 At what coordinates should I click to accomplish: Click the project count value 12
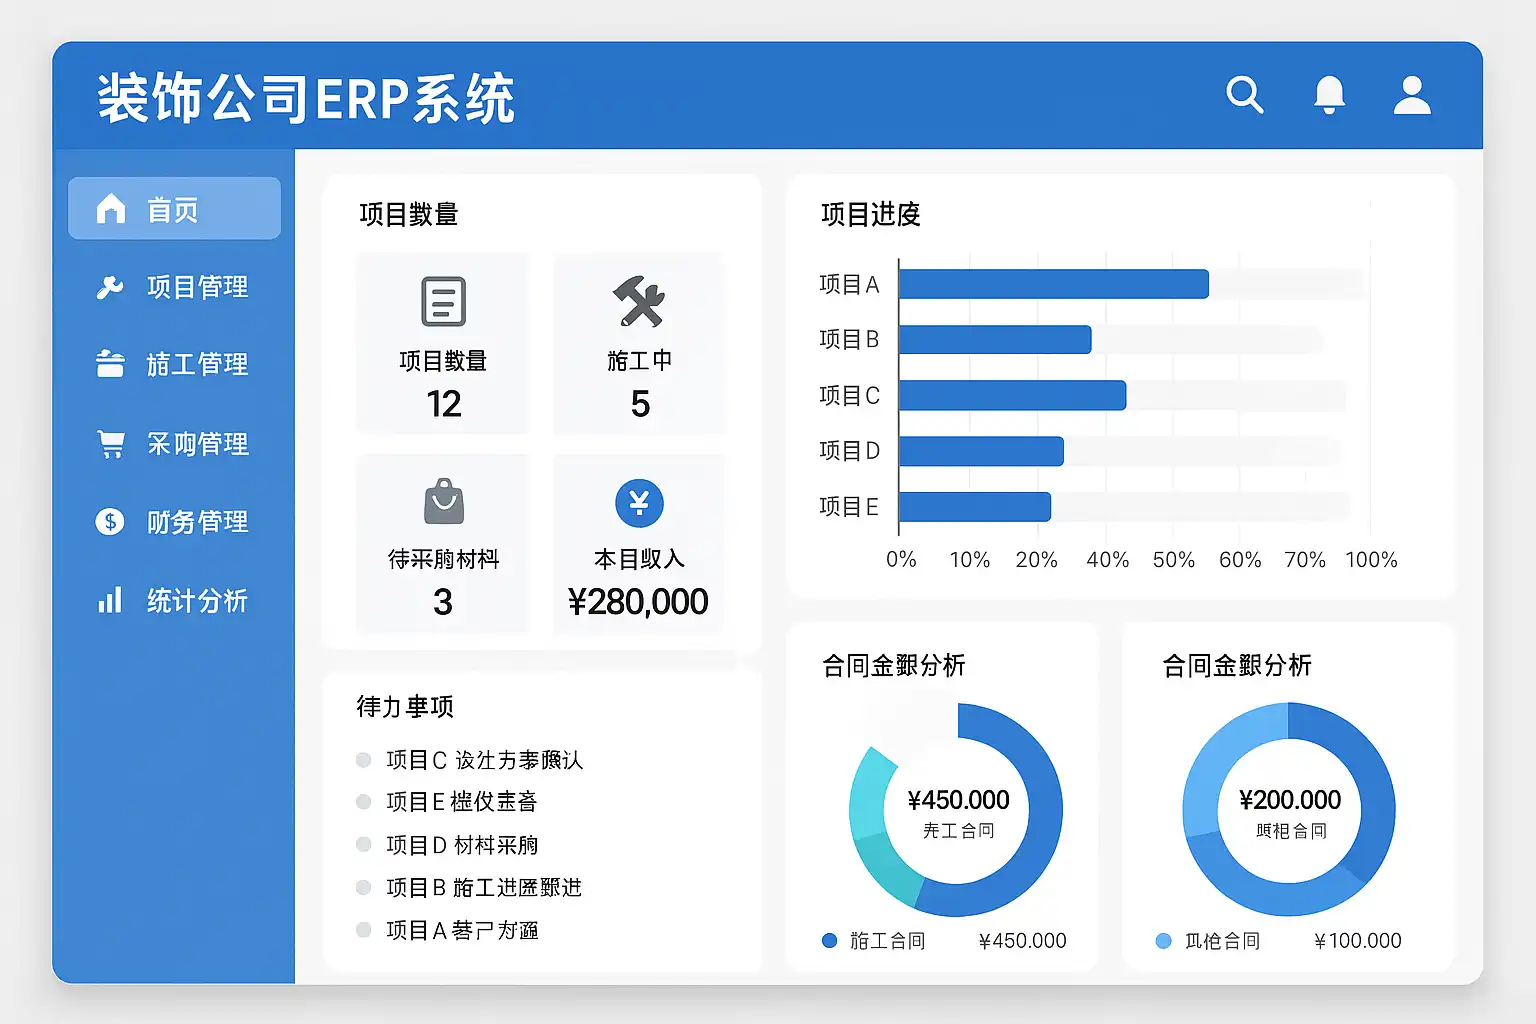tap(444, 404)
